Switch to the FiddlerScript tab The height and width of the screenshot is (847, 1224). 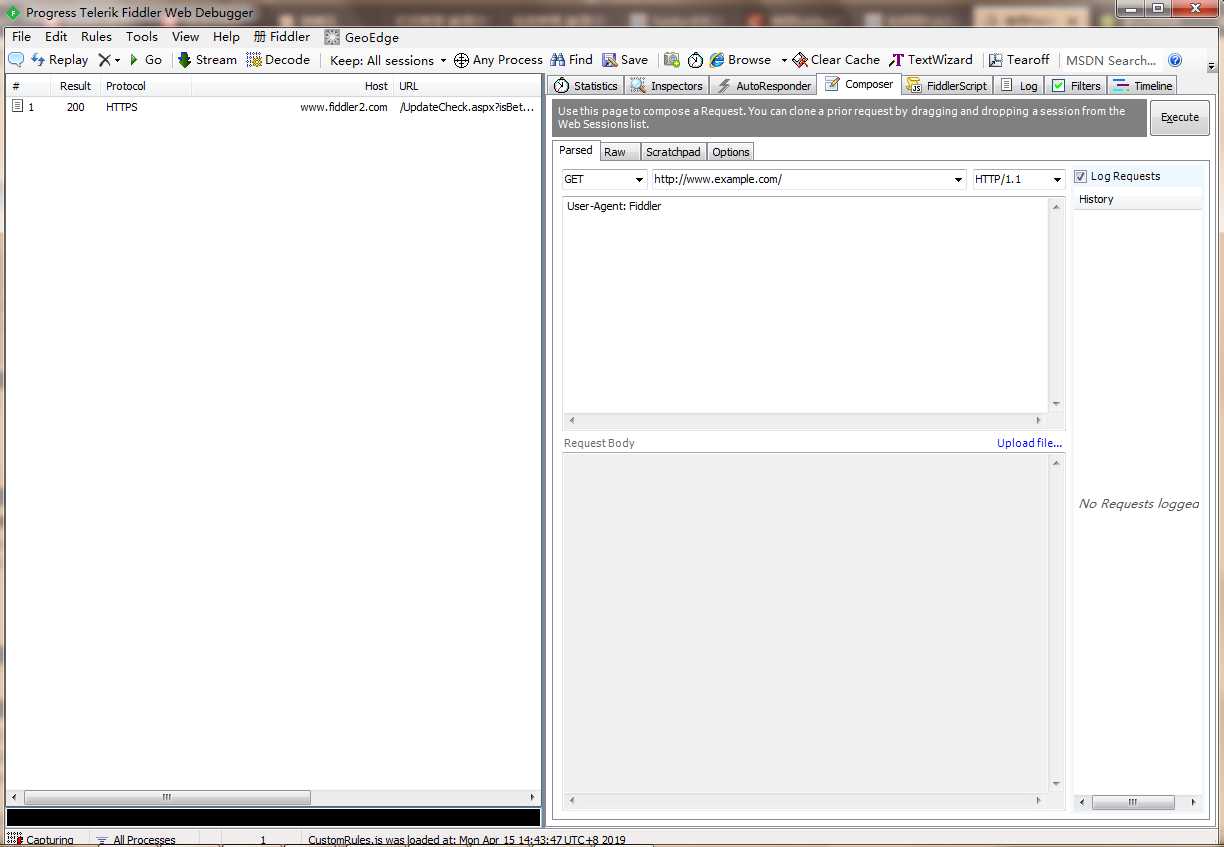pyautogui.click(x=947, y=86)
